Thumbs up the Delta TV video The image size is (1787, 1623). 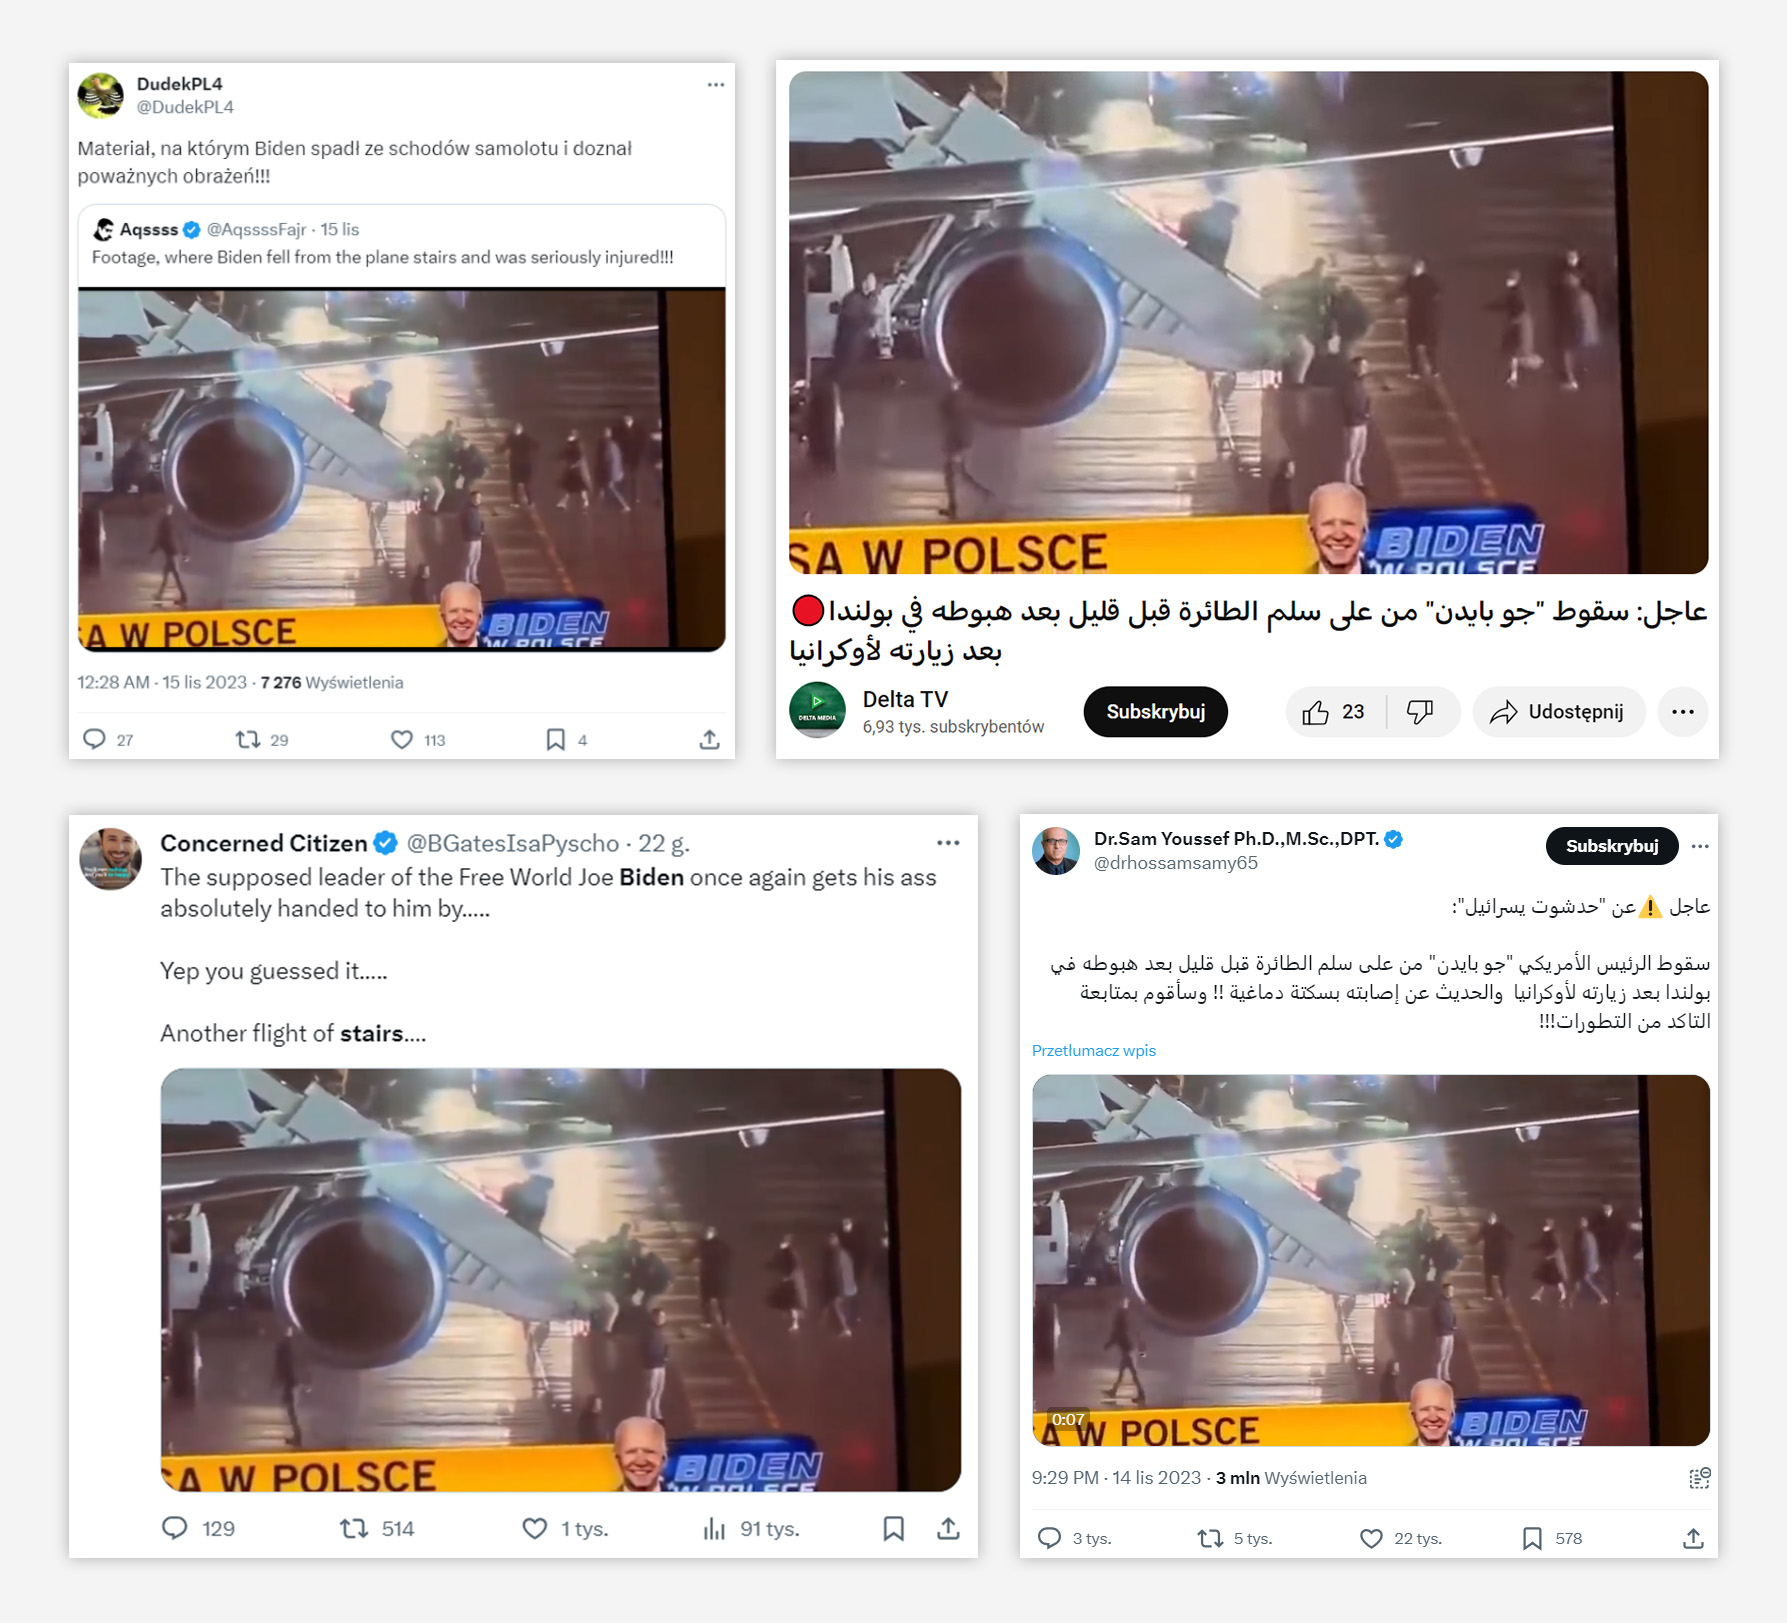pyautogui.click(x=1334, y=712)
